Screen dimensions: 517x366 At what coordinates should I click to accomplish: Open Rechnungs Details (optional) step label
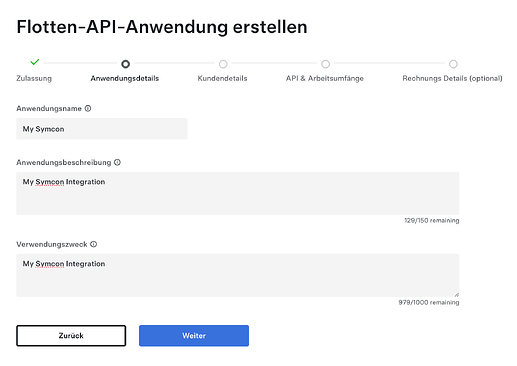pyautogui.click(x=452, y=78)
